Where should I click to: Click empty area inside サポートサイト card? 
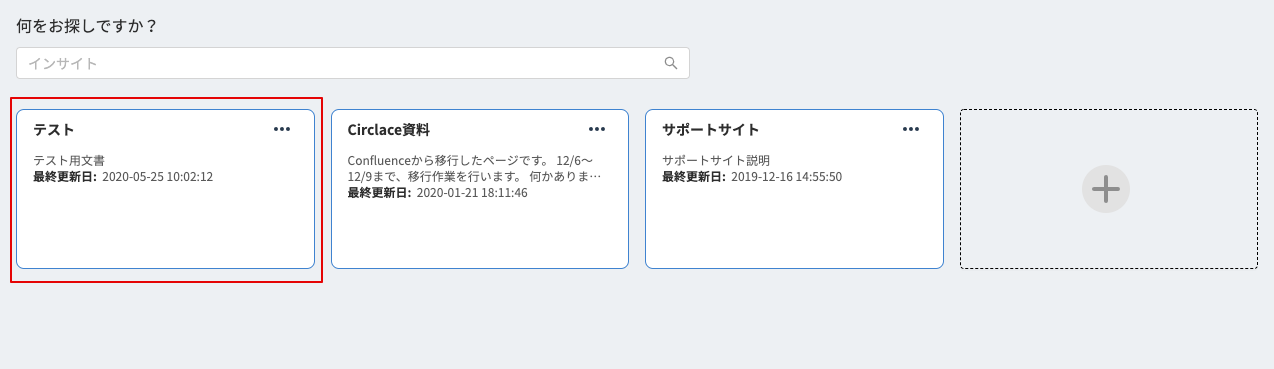click(794, 230)
